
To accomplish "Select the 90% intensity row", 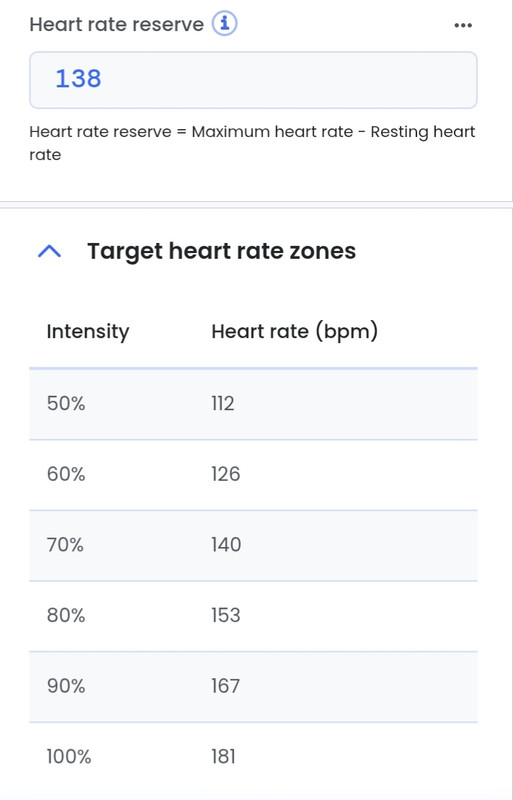I will click(x=253, y=686).
